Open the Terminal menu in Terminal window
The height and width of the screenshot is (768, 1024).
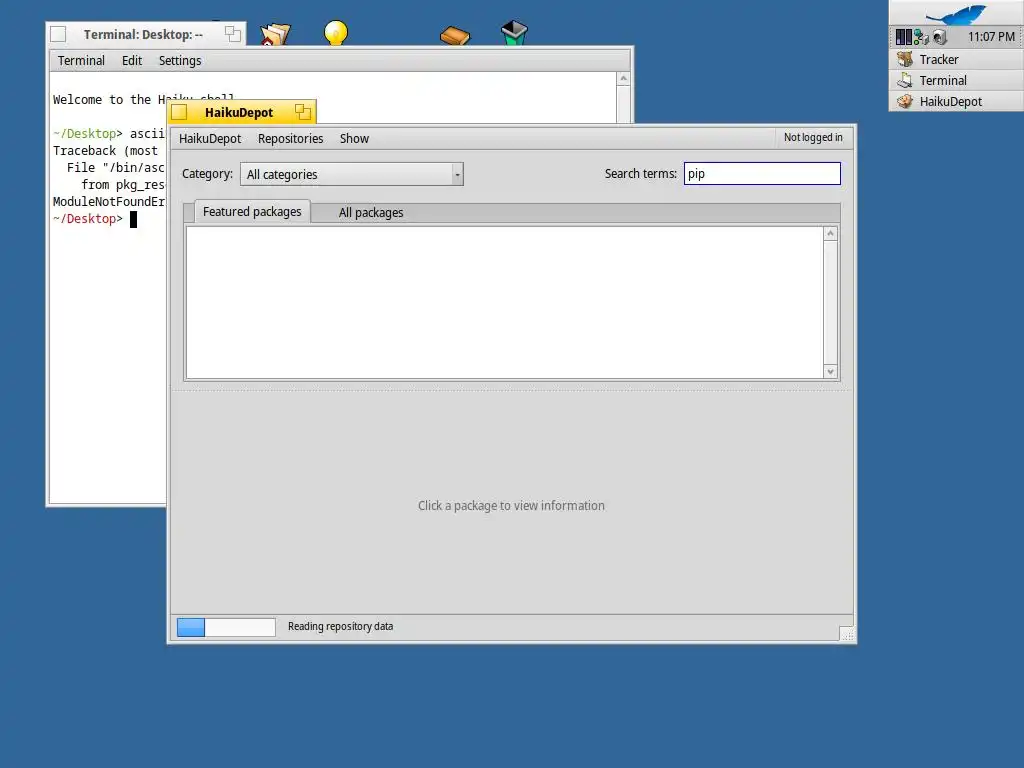click(81, 61)
